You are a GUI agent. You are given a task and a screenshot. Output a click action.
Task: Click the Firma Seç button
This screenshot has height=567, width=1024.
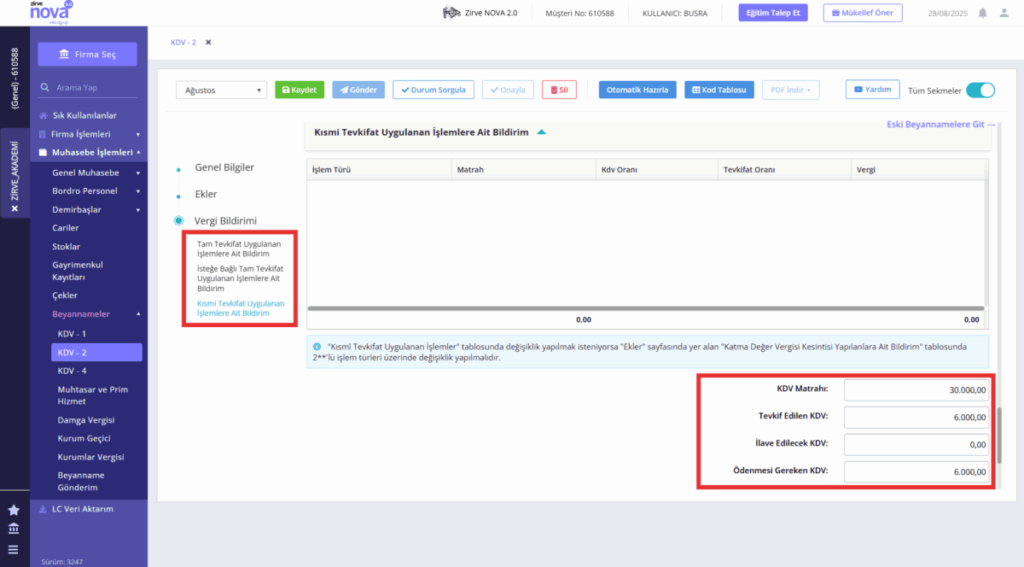coord(88,54)
